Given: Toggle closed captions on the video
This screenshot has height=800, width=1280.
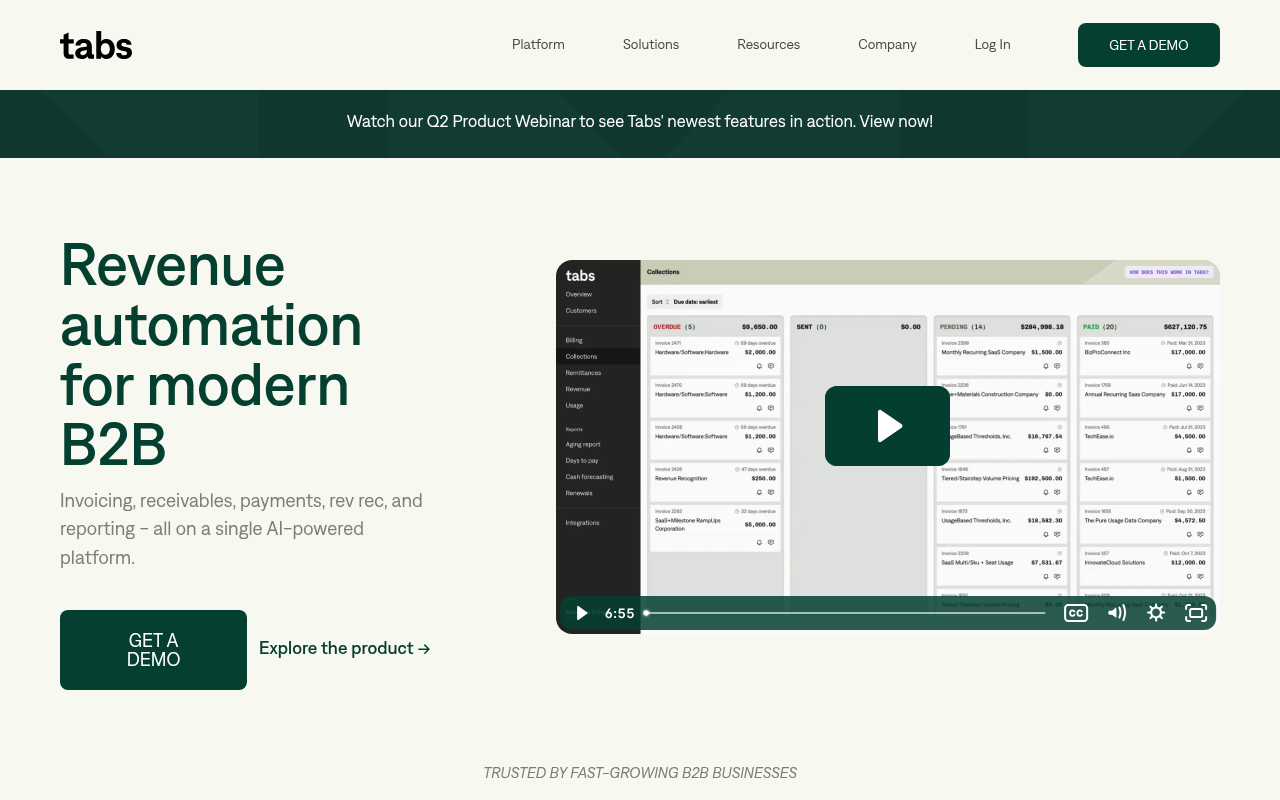Looking at the screenshot, I should click(1076, 613).
